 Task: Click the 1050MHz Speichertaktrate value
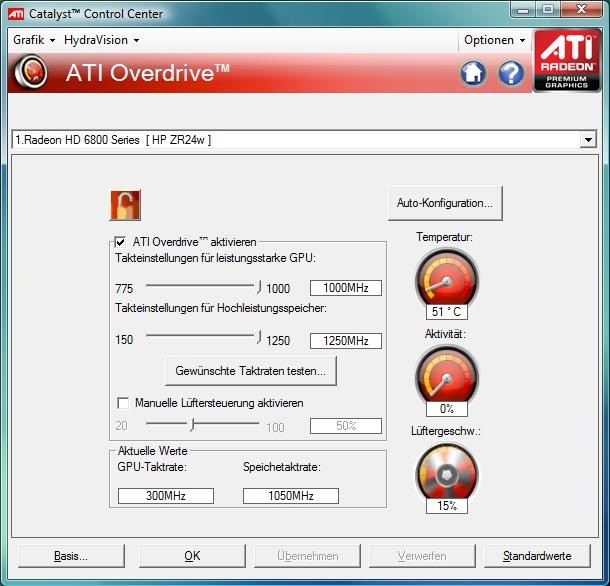click(x=291, y=496)
